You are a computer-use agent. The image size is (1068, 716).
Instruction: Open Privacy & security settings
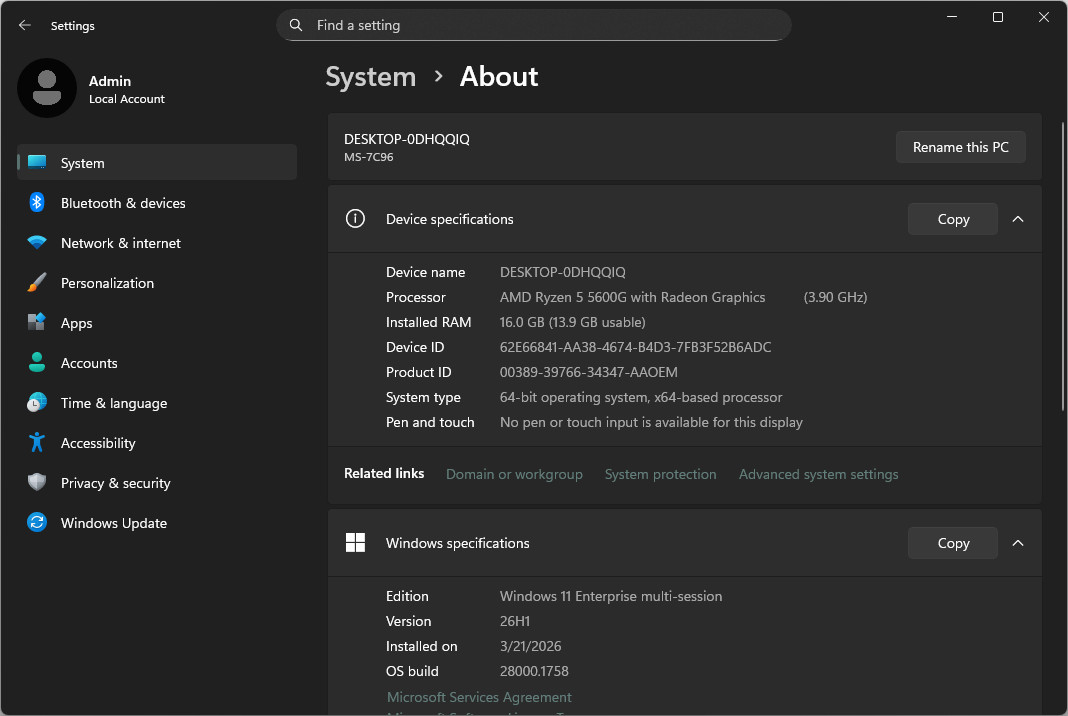point(157,483)
